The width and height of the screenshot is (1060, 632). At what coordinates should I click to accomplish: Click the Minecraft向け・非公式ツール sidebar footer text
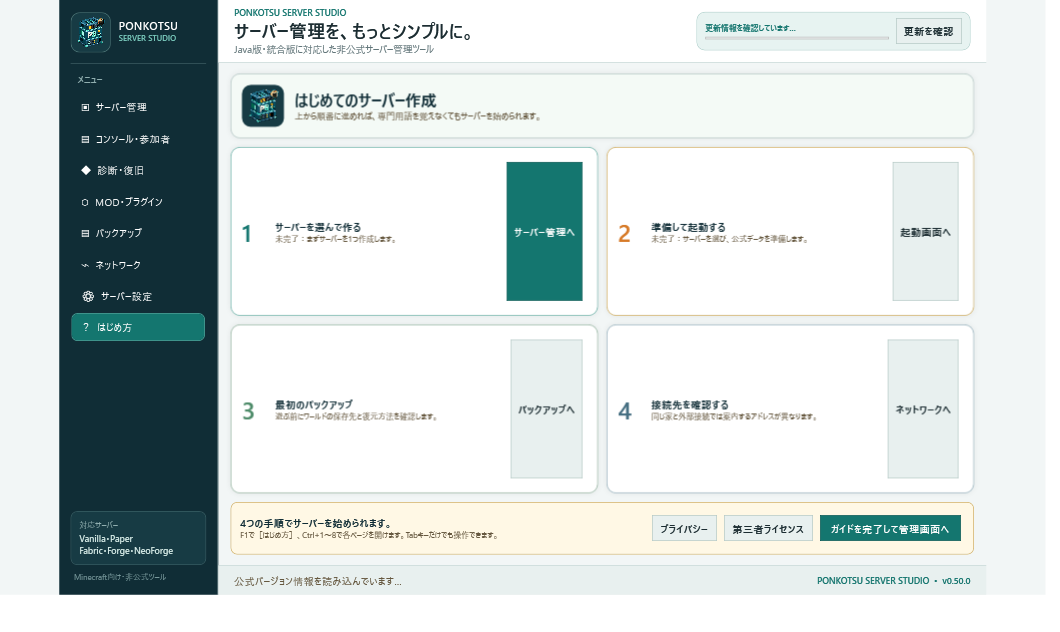tap(120, 577)
